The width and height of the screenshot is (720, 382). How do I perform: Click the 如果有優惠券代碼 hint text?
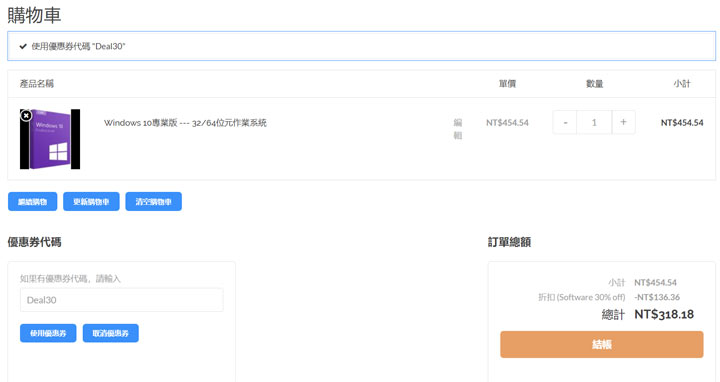click(x=70, y=279)
